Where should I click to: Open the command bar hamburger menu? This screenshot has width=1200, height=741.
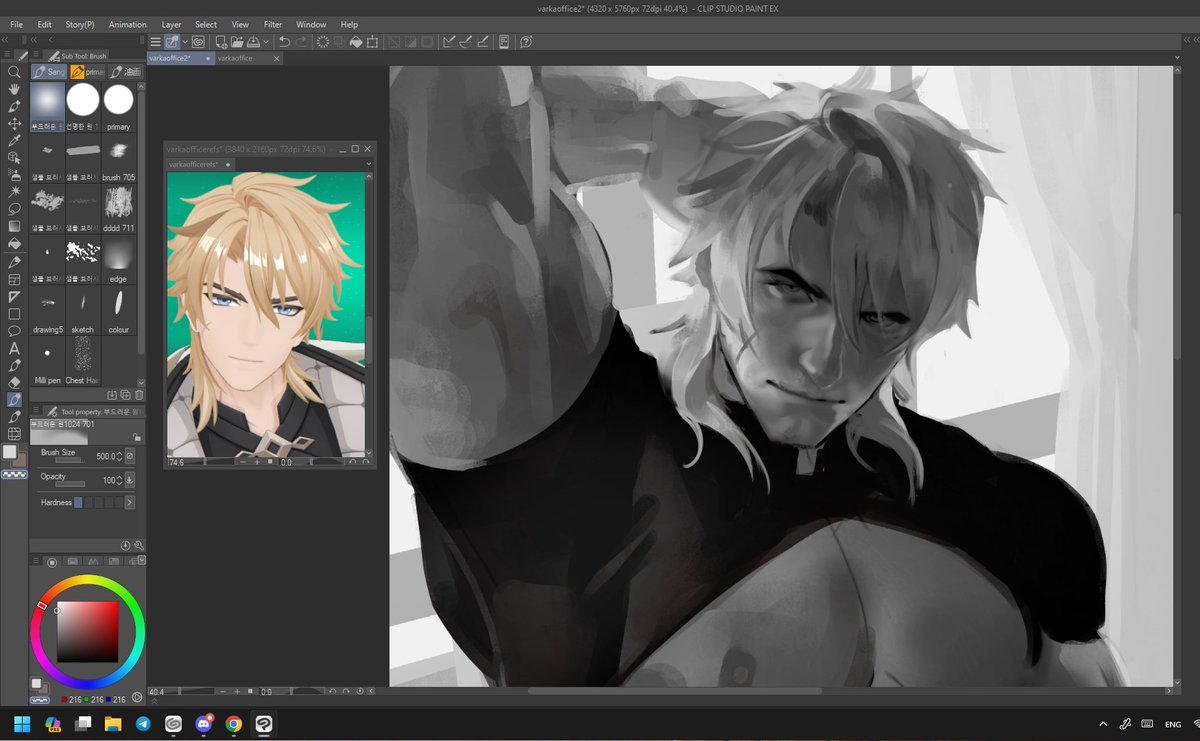[x=155, y=42]
